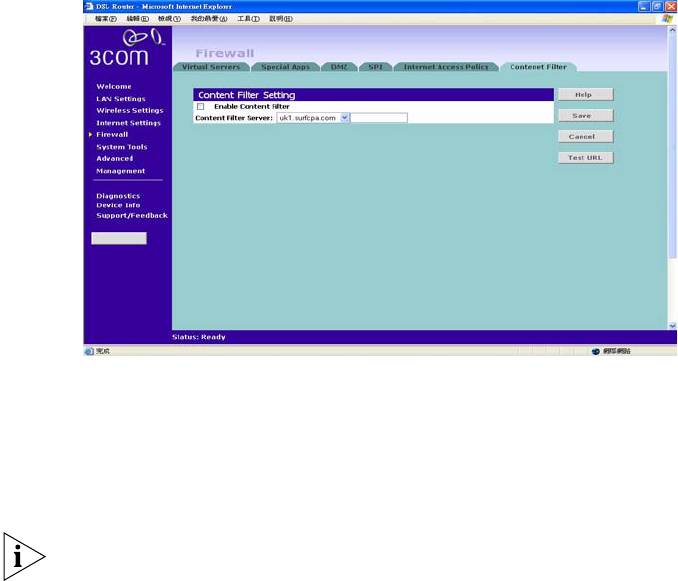Click the Help button
The height and width of the screenshot is (581, 678).
(x=586, y=95)
